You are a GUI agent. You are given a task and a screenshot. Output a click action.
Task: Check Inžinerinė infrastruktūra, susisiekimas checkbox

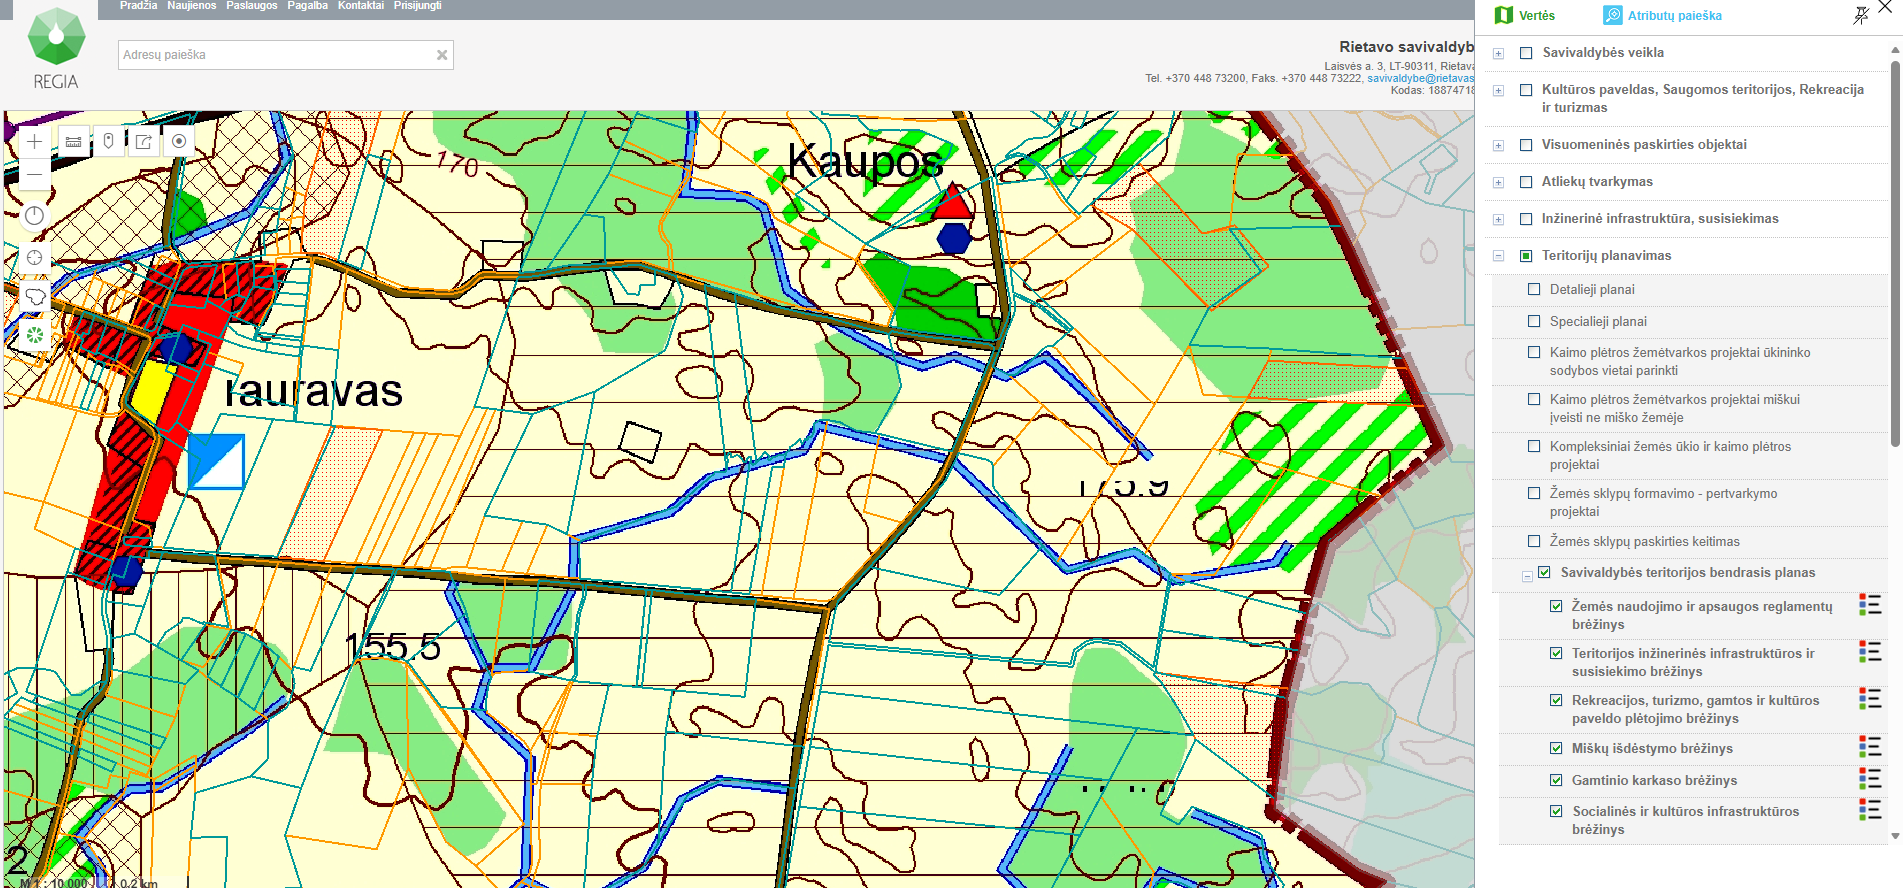(1526, 219)
